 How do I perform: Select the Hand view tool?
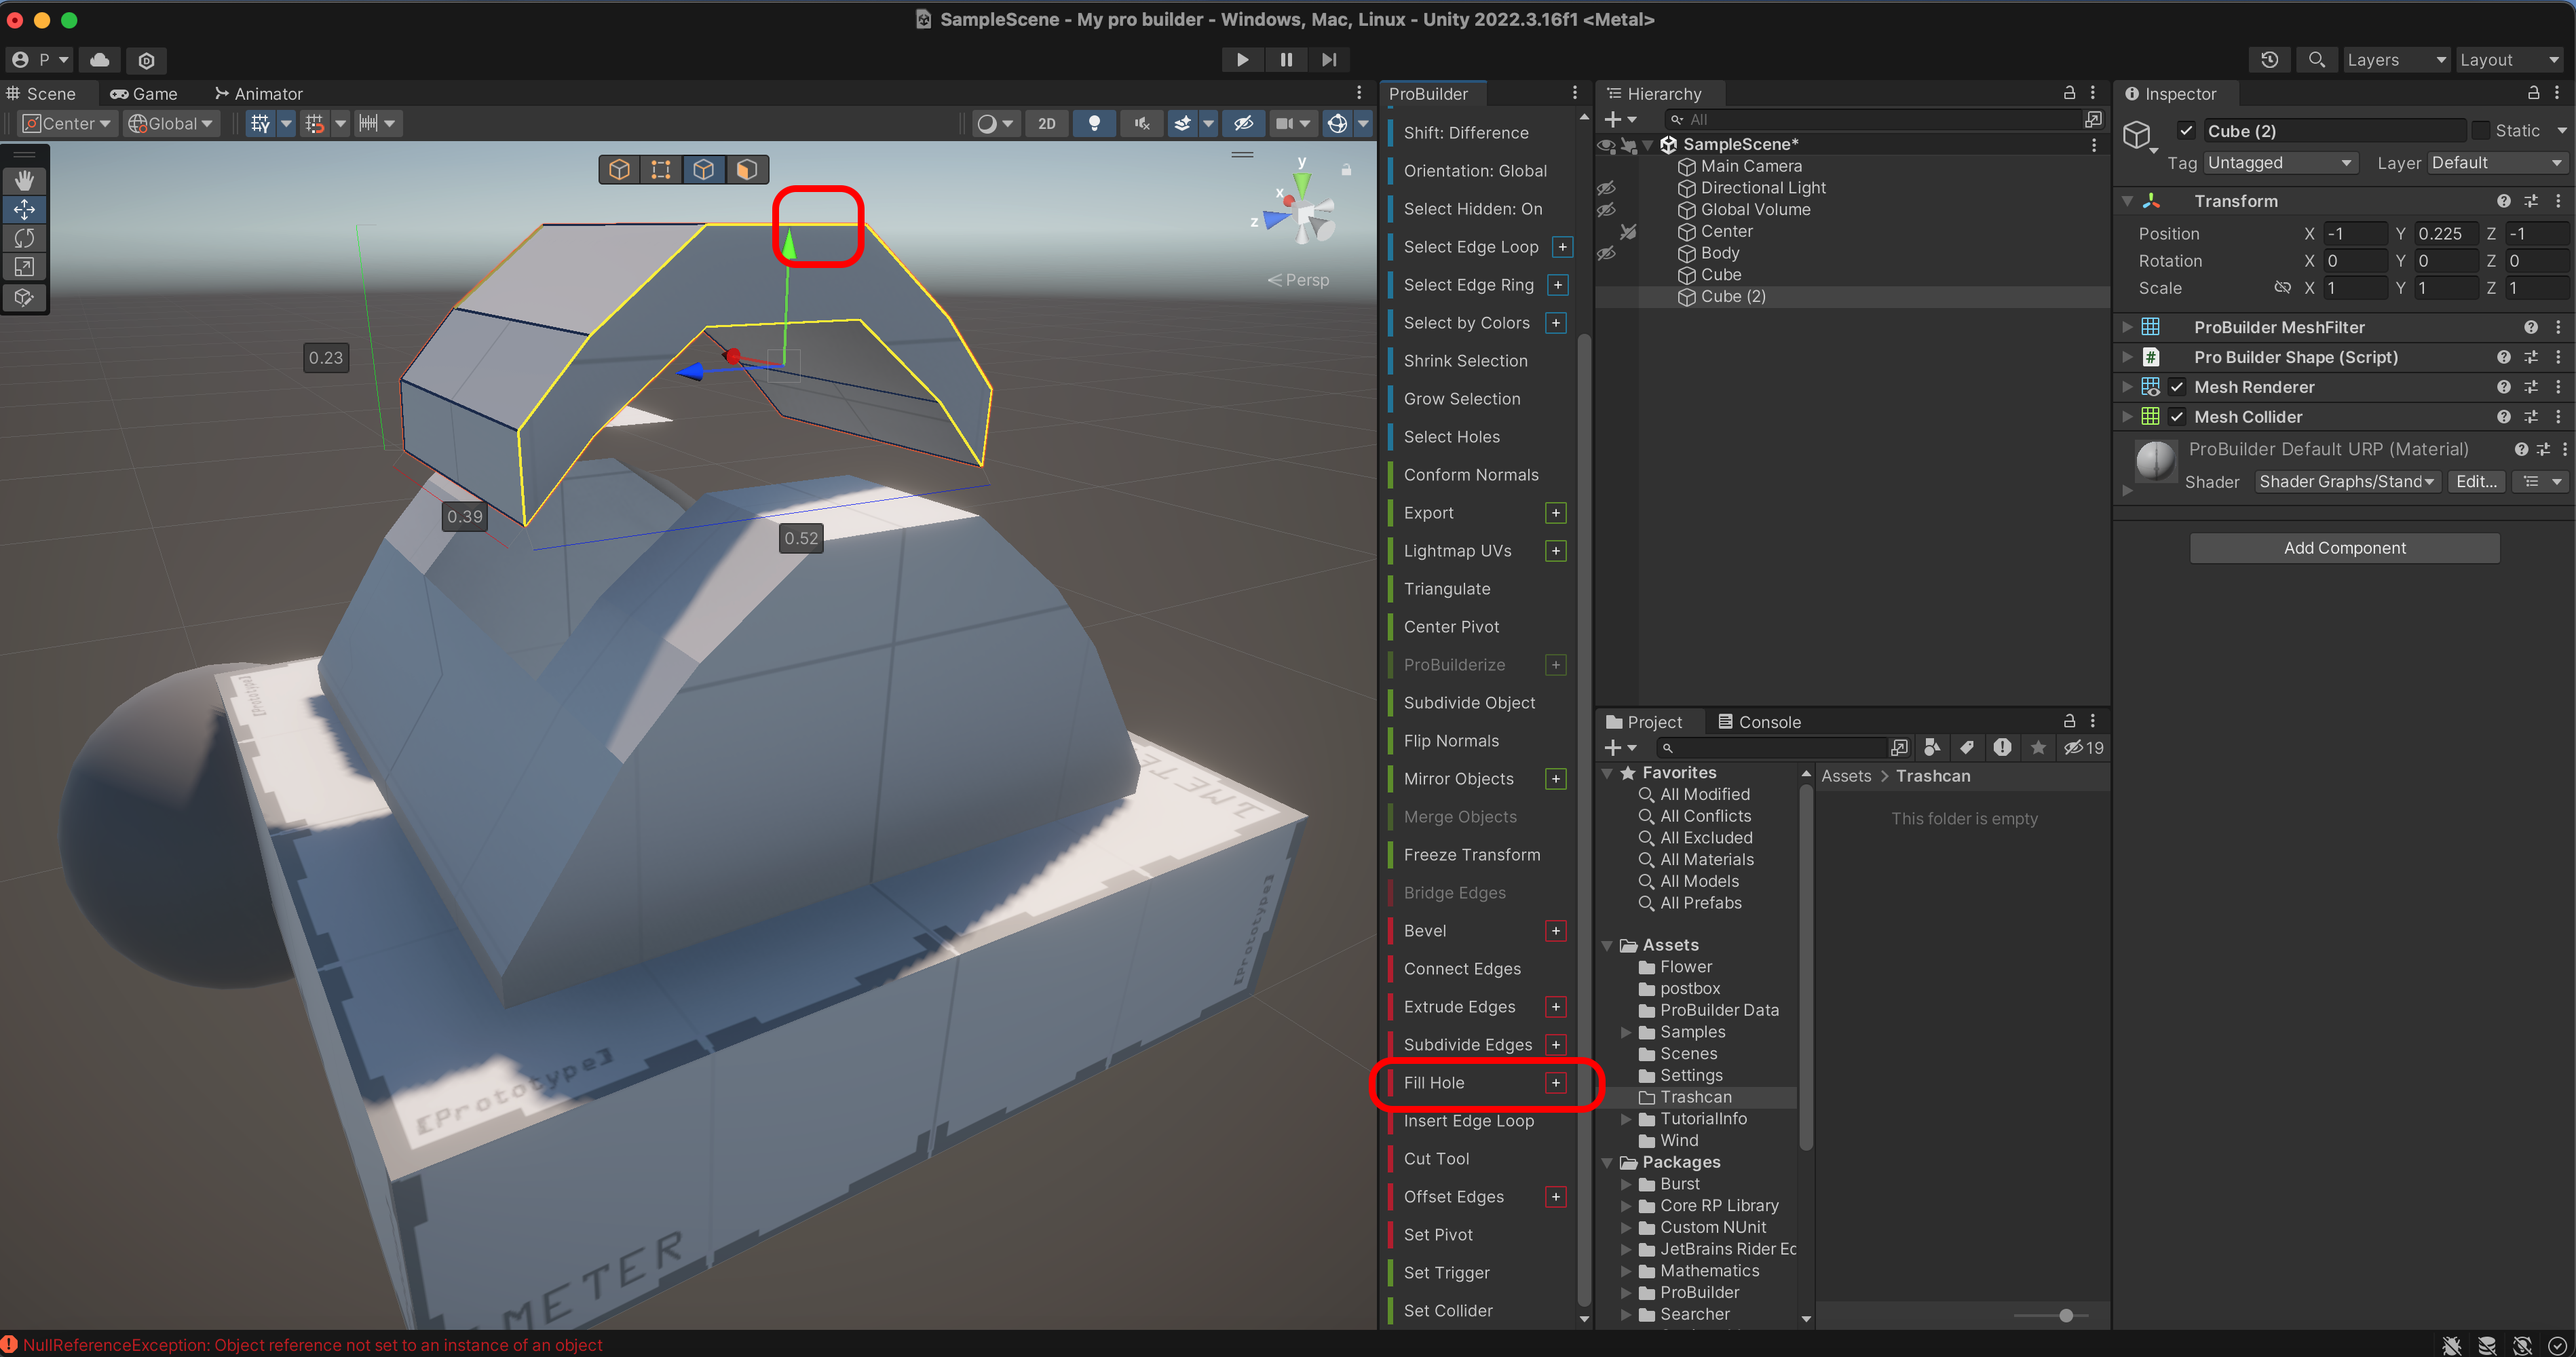tap(24, 180)
